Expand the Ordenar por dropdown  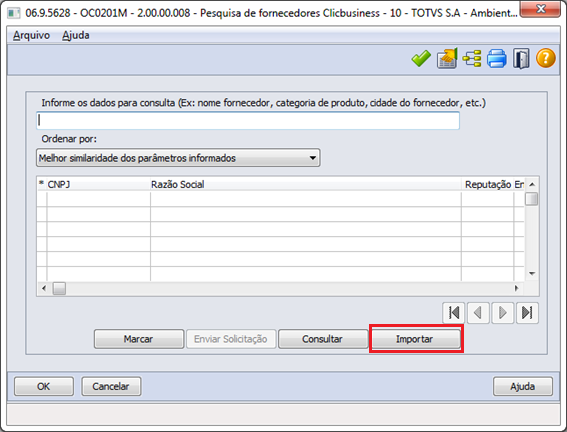pyautogui.click(x=178, y=158)
